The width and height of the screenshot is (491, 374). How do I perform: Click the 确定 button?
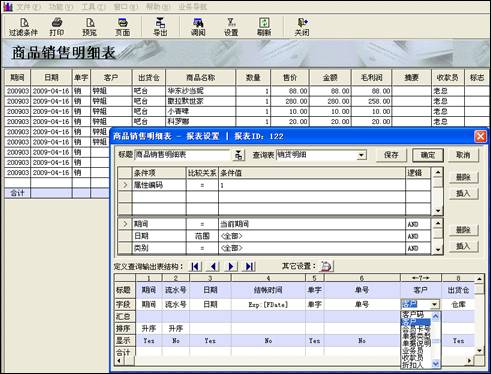[428, 155]
